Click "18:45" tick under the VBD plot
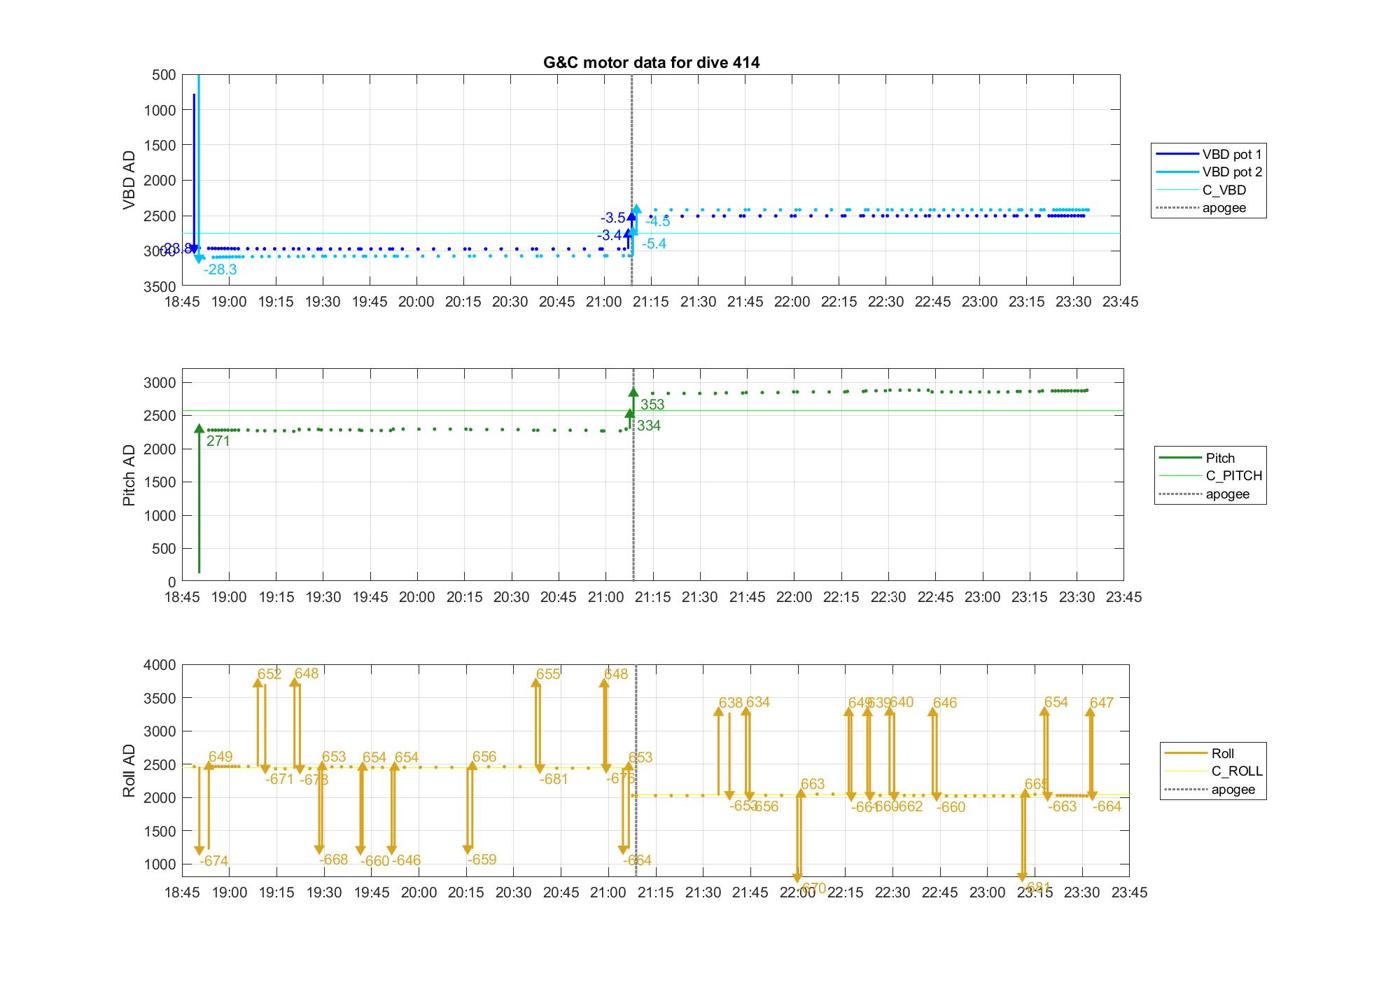The width and height of the screenshot is (1400, 986). (x=182, y=302)
